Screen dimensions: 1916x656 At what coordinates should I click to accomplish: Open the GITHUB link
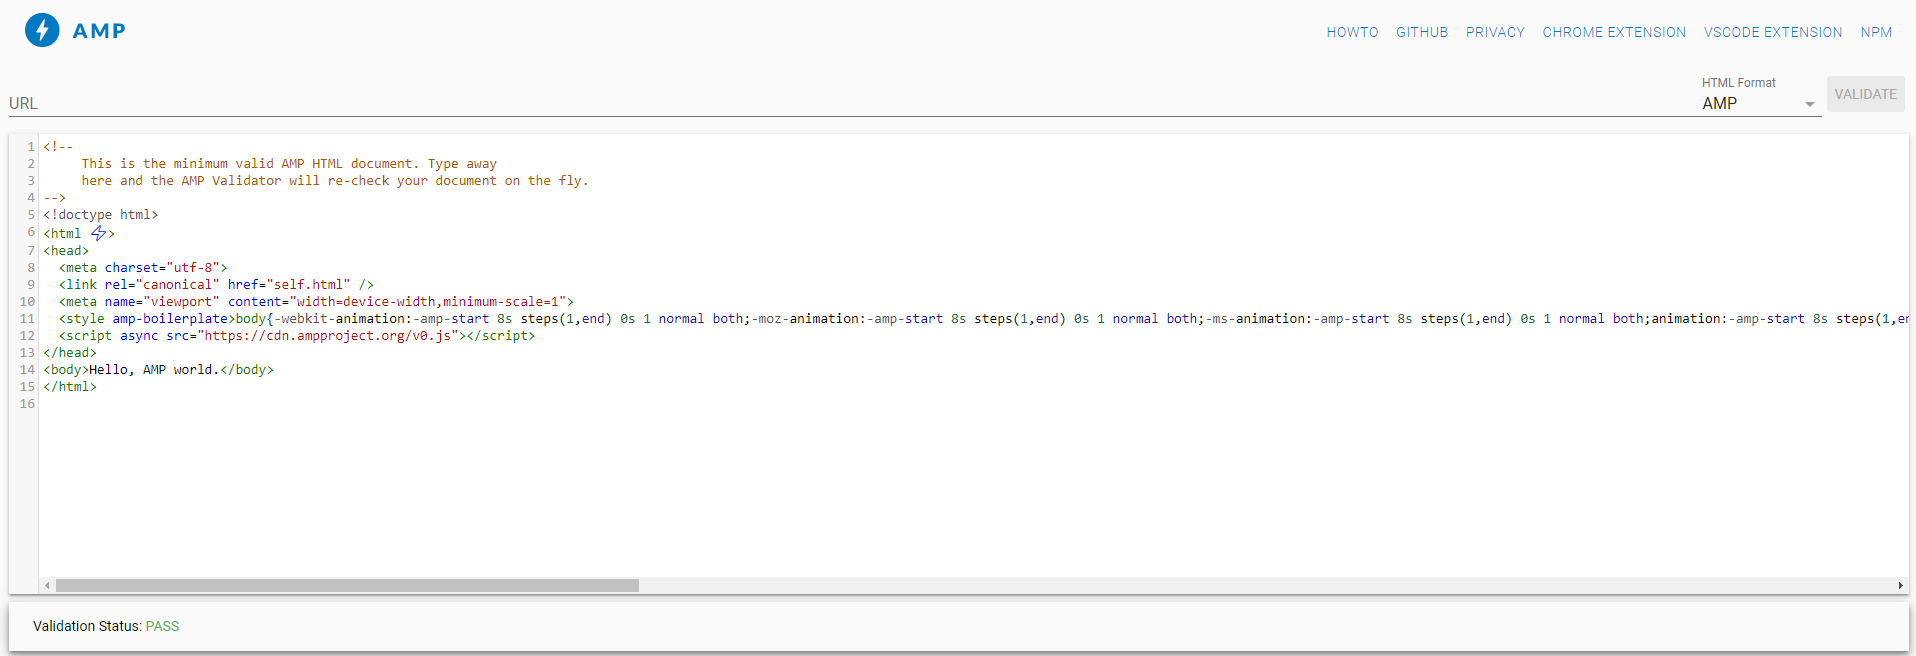(x=1422, y=32)
